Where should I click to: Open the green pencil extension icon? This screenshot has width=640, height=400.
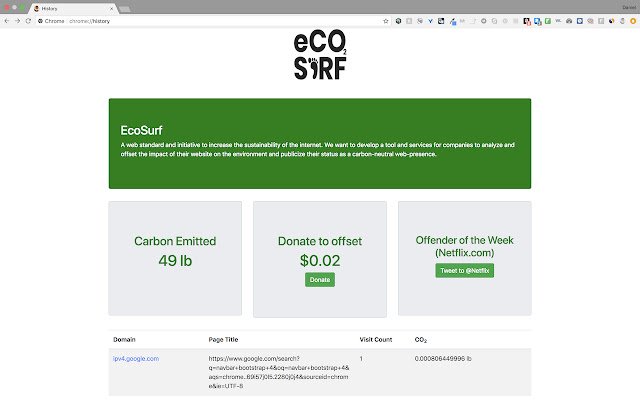(548, 21)
